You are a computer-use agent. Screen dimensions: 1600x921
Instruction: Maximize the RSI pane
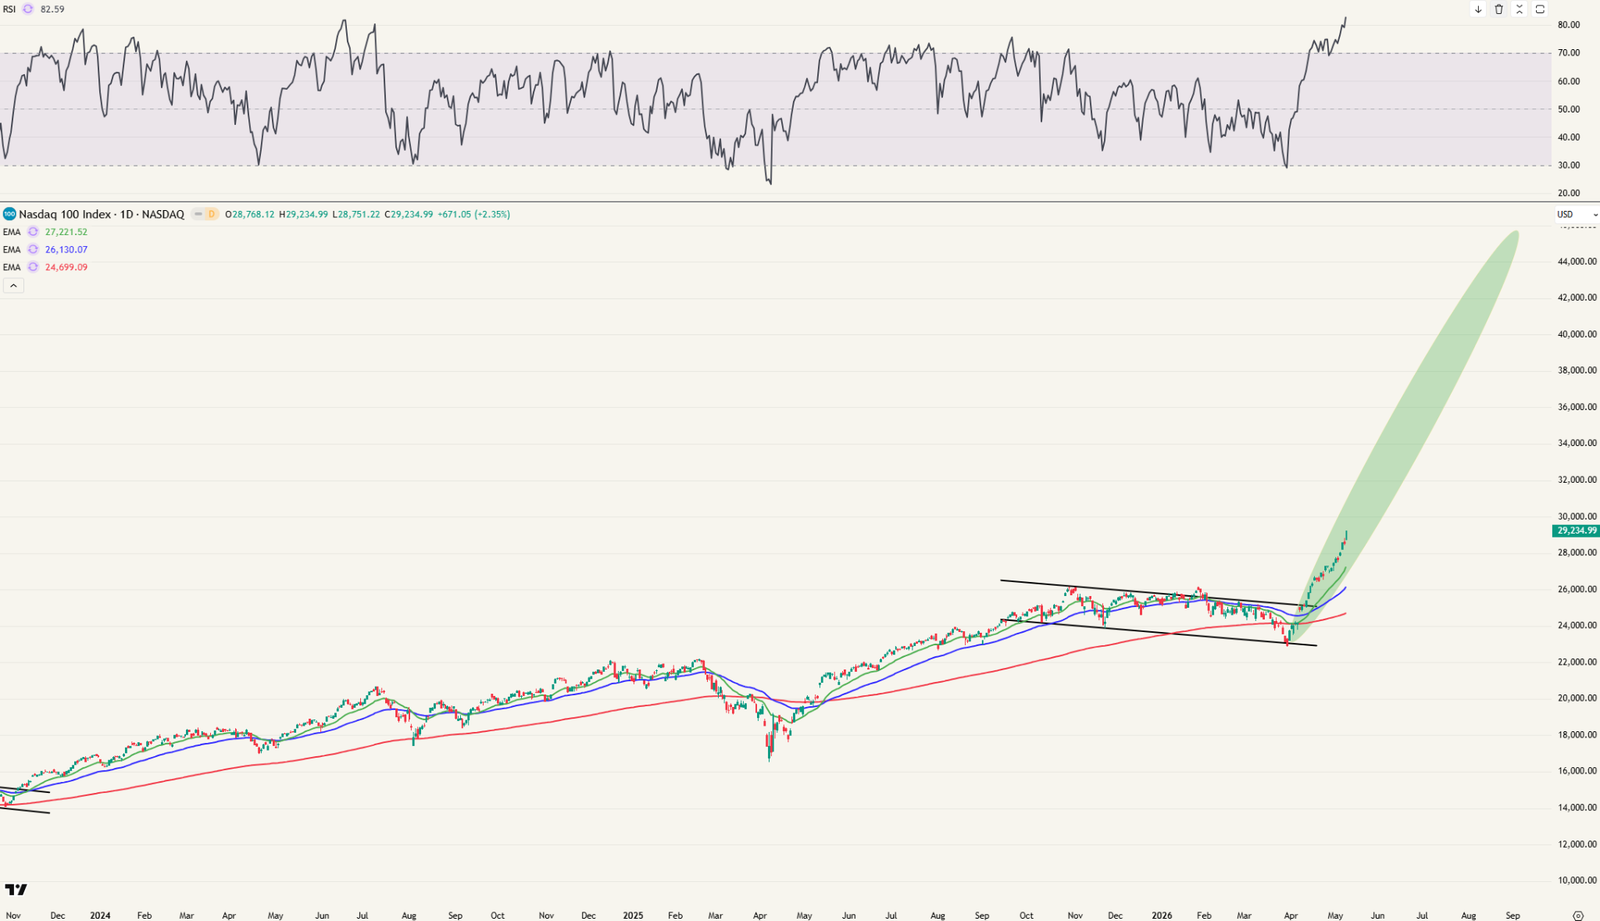tap(1540, 9)
